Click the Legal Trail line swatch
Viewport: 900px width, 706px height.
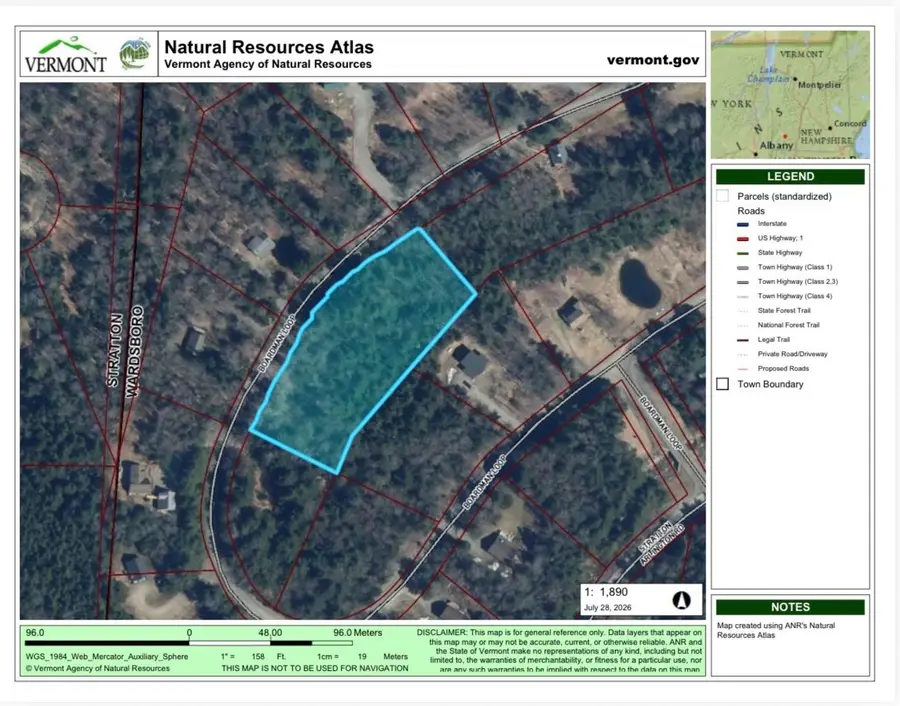coord(743,340)
